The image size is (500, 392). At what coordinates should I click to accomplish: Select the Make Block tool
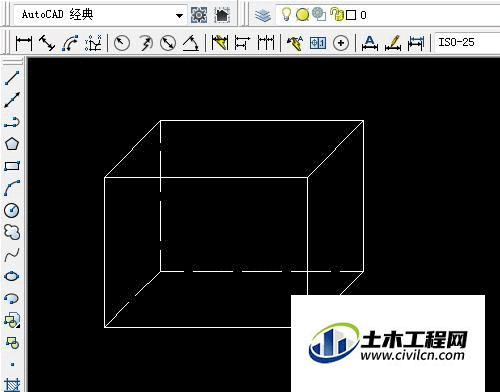(x=12, y=342)
